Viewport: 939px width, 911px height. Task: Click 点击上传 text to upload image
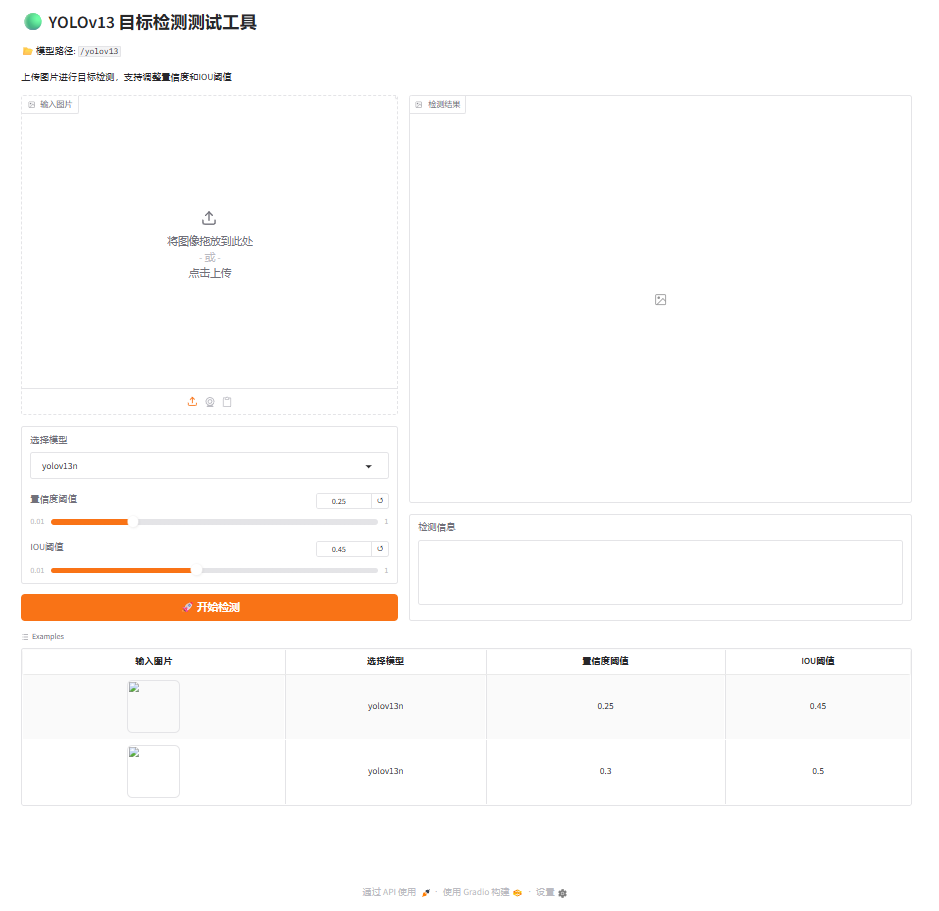point(210,273)
